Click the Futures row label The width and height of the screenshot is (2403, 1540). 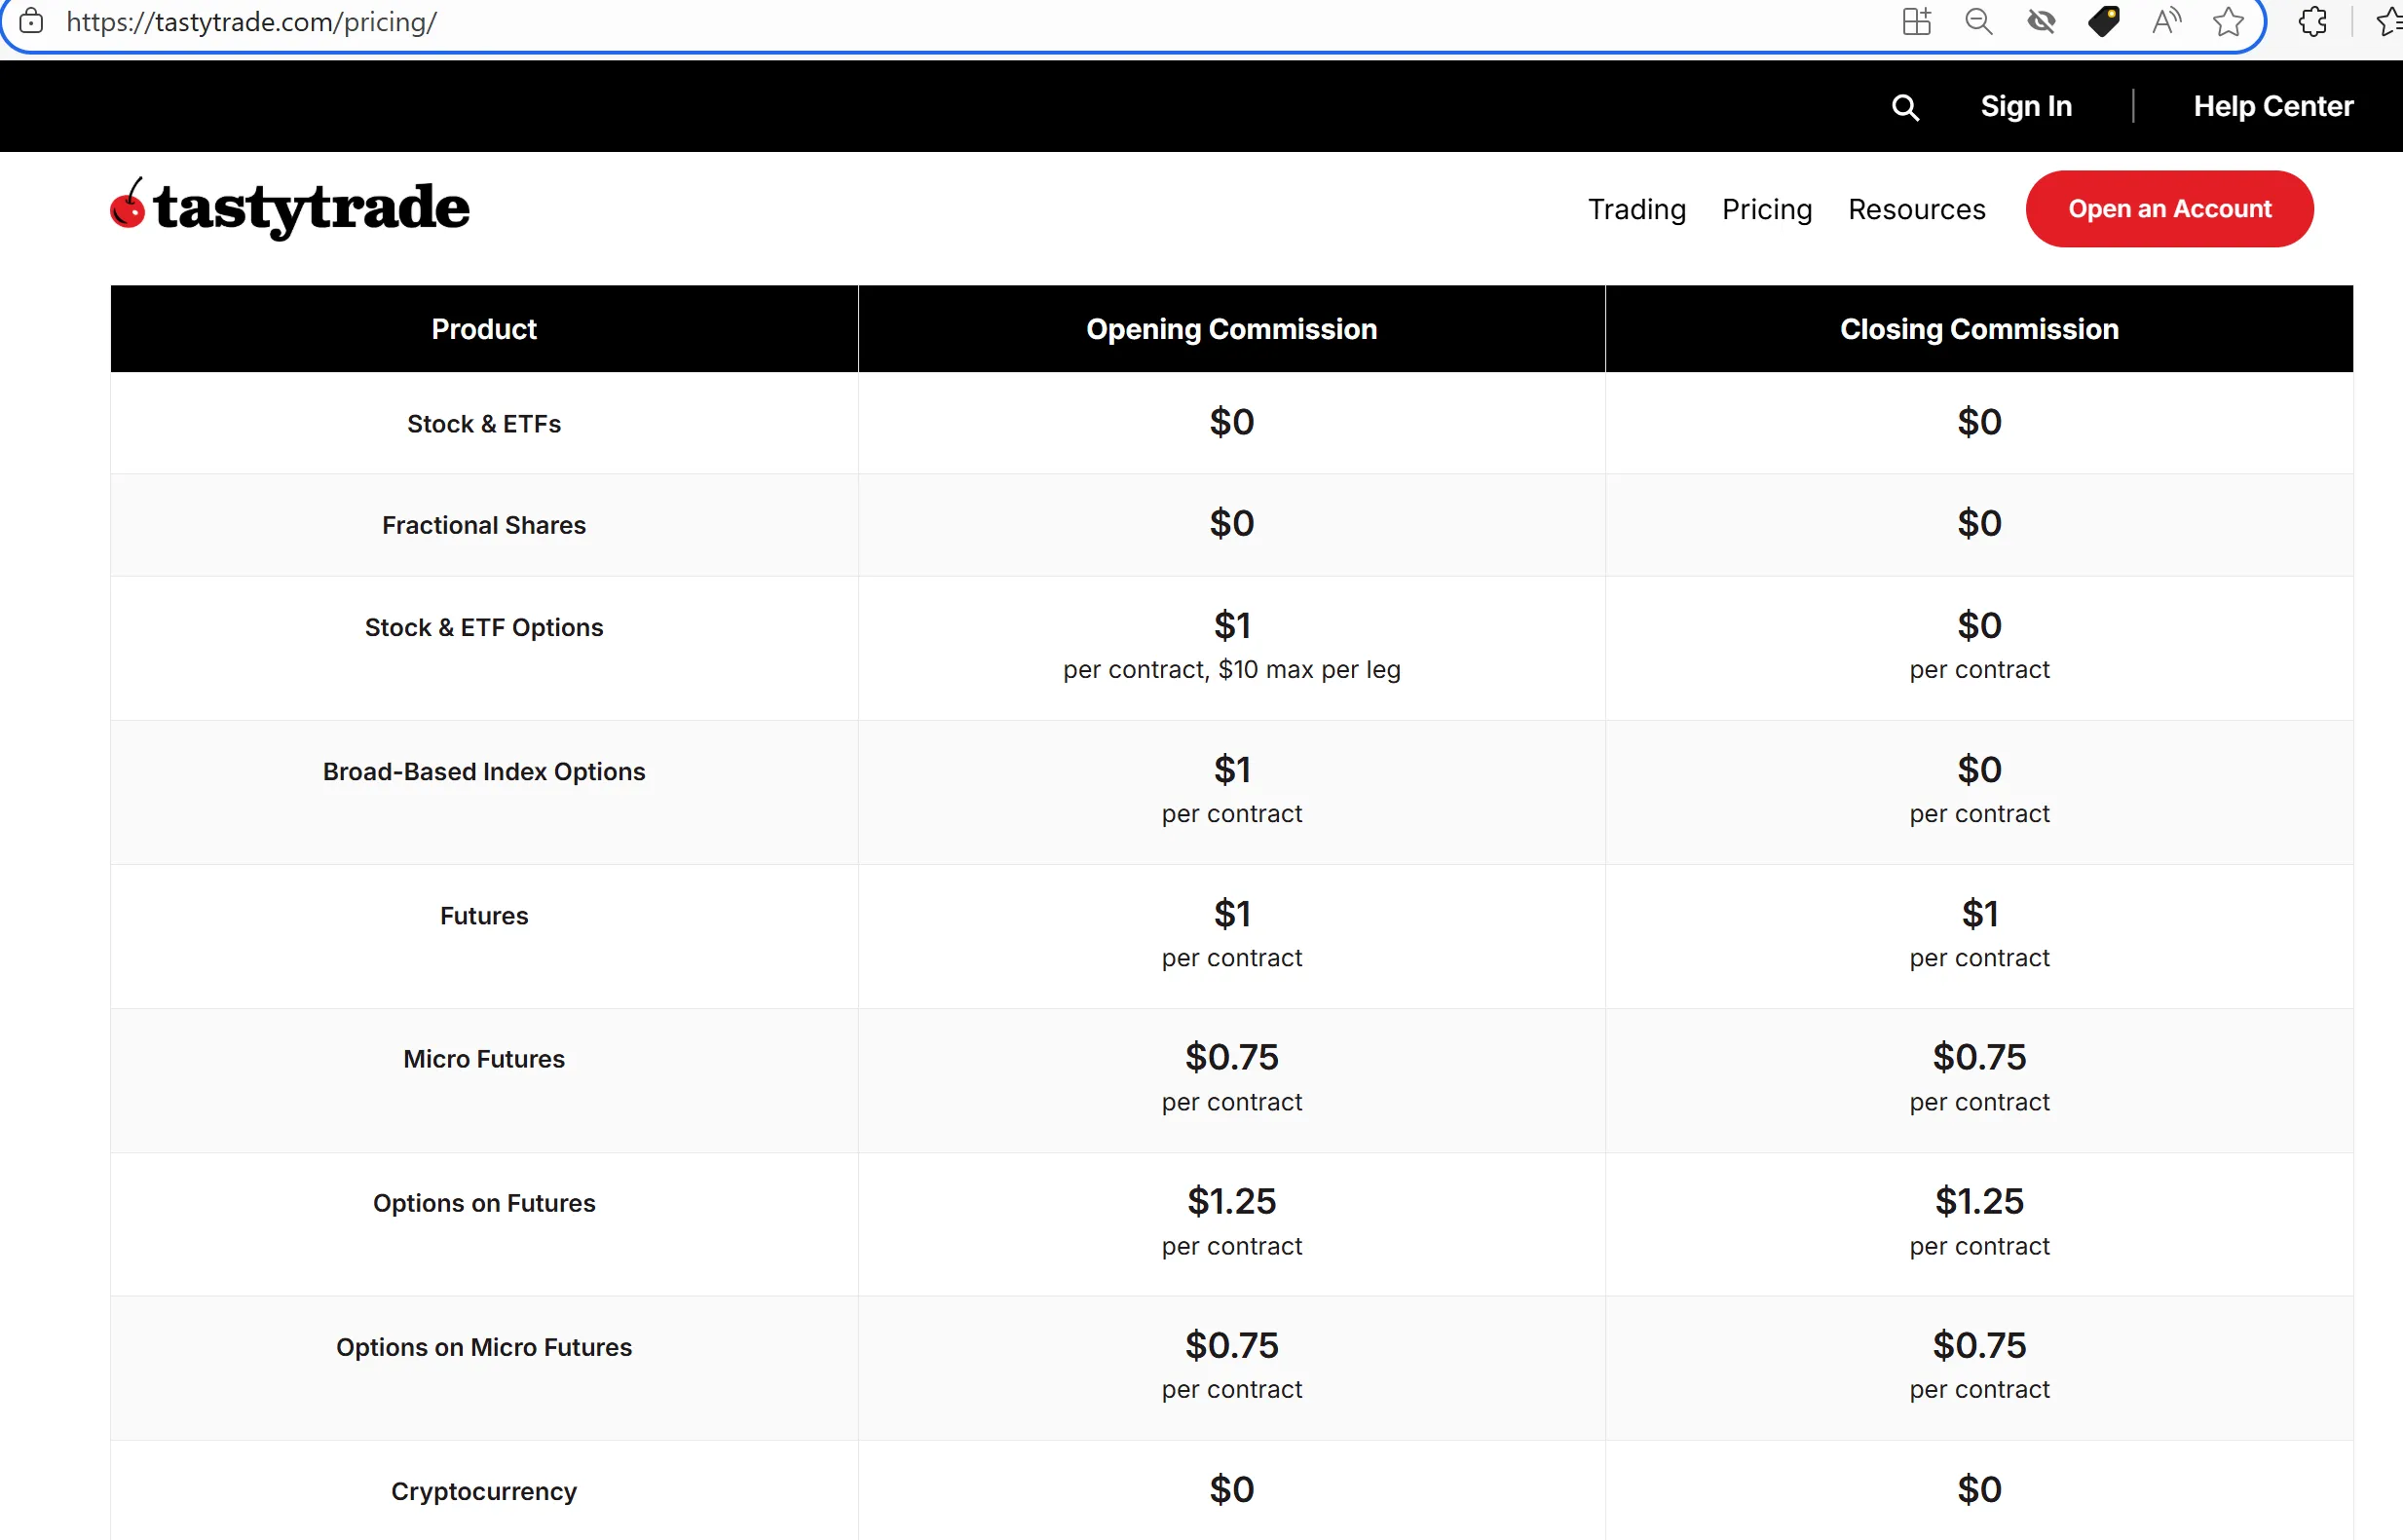pos(484,915)
